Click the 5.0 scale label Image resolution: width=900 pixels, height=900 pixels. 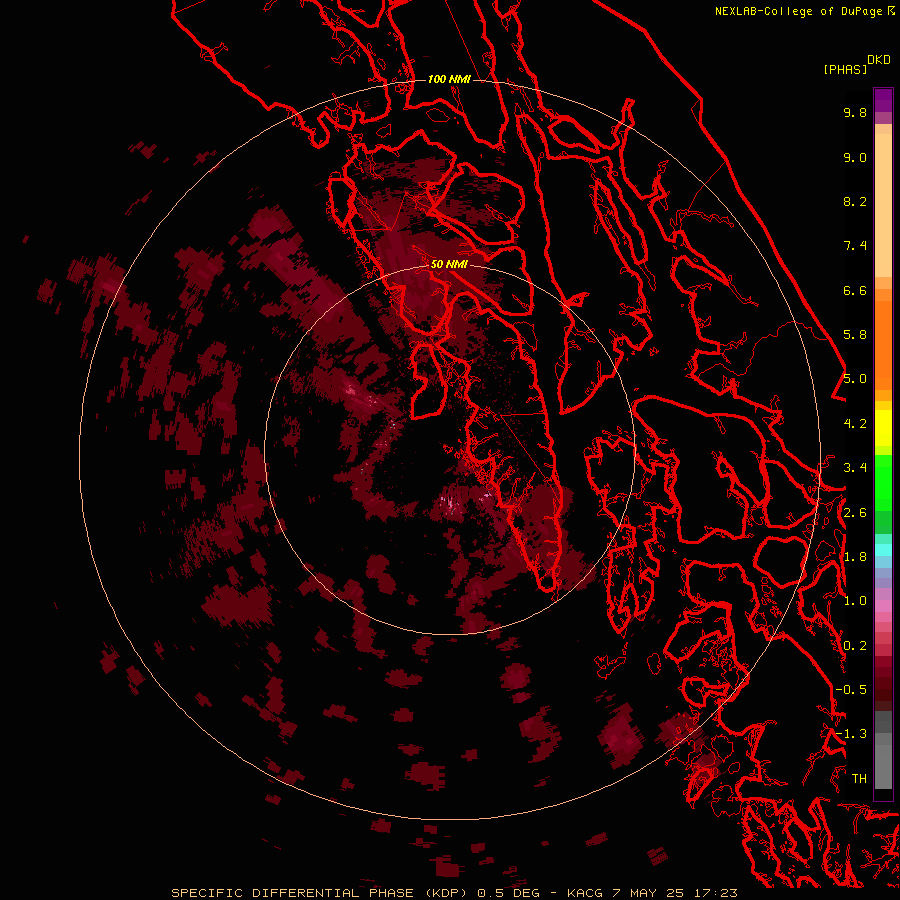point(855,379)
